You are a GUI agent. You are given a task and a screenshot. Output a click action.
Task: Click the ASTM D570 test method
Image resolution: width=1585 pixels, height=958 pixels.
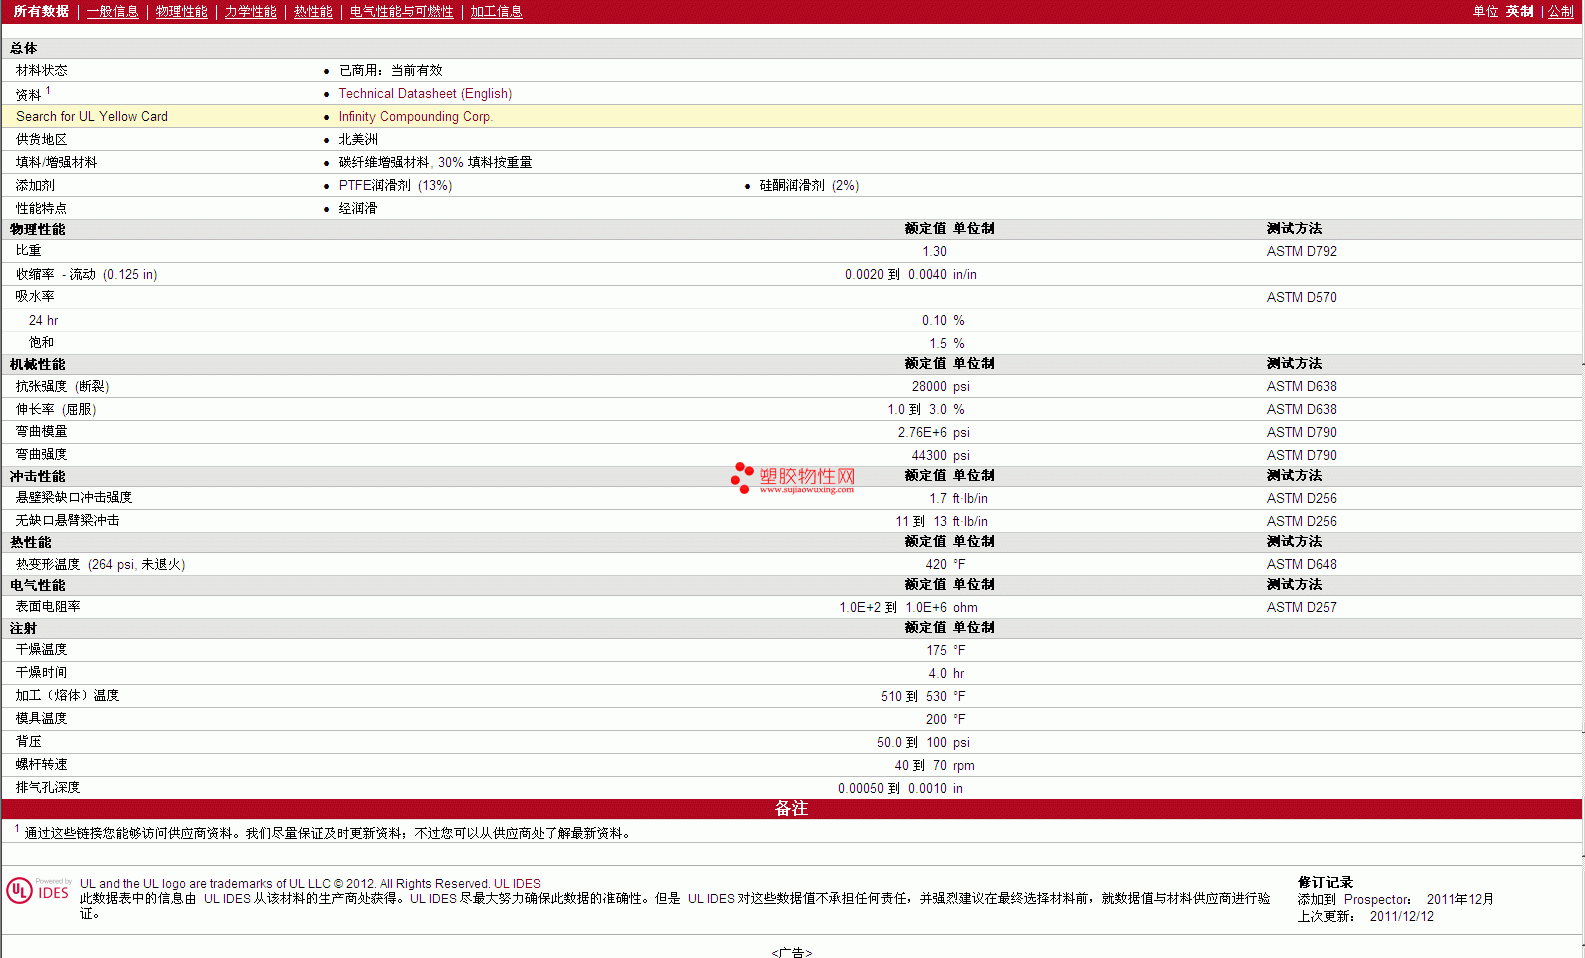[x=1301, y=297]
